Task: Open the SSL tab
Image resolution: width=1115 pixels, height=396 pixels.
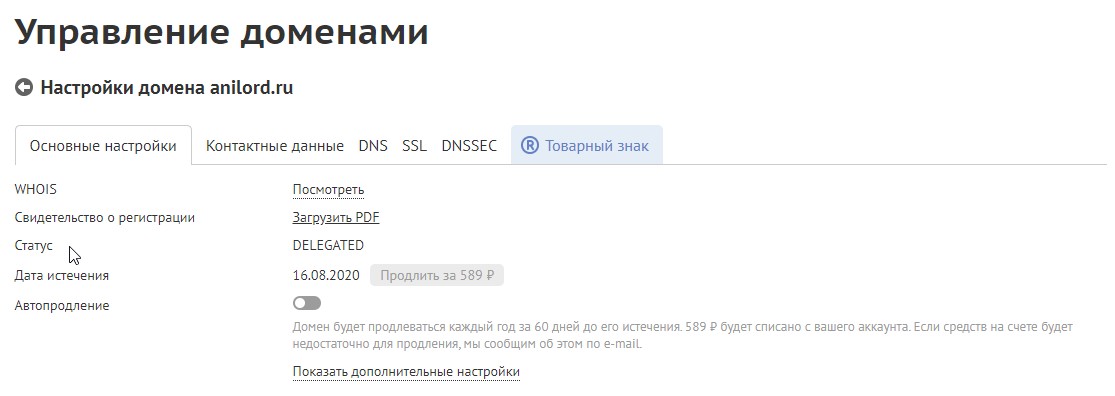Action: (x=415, y=146)
